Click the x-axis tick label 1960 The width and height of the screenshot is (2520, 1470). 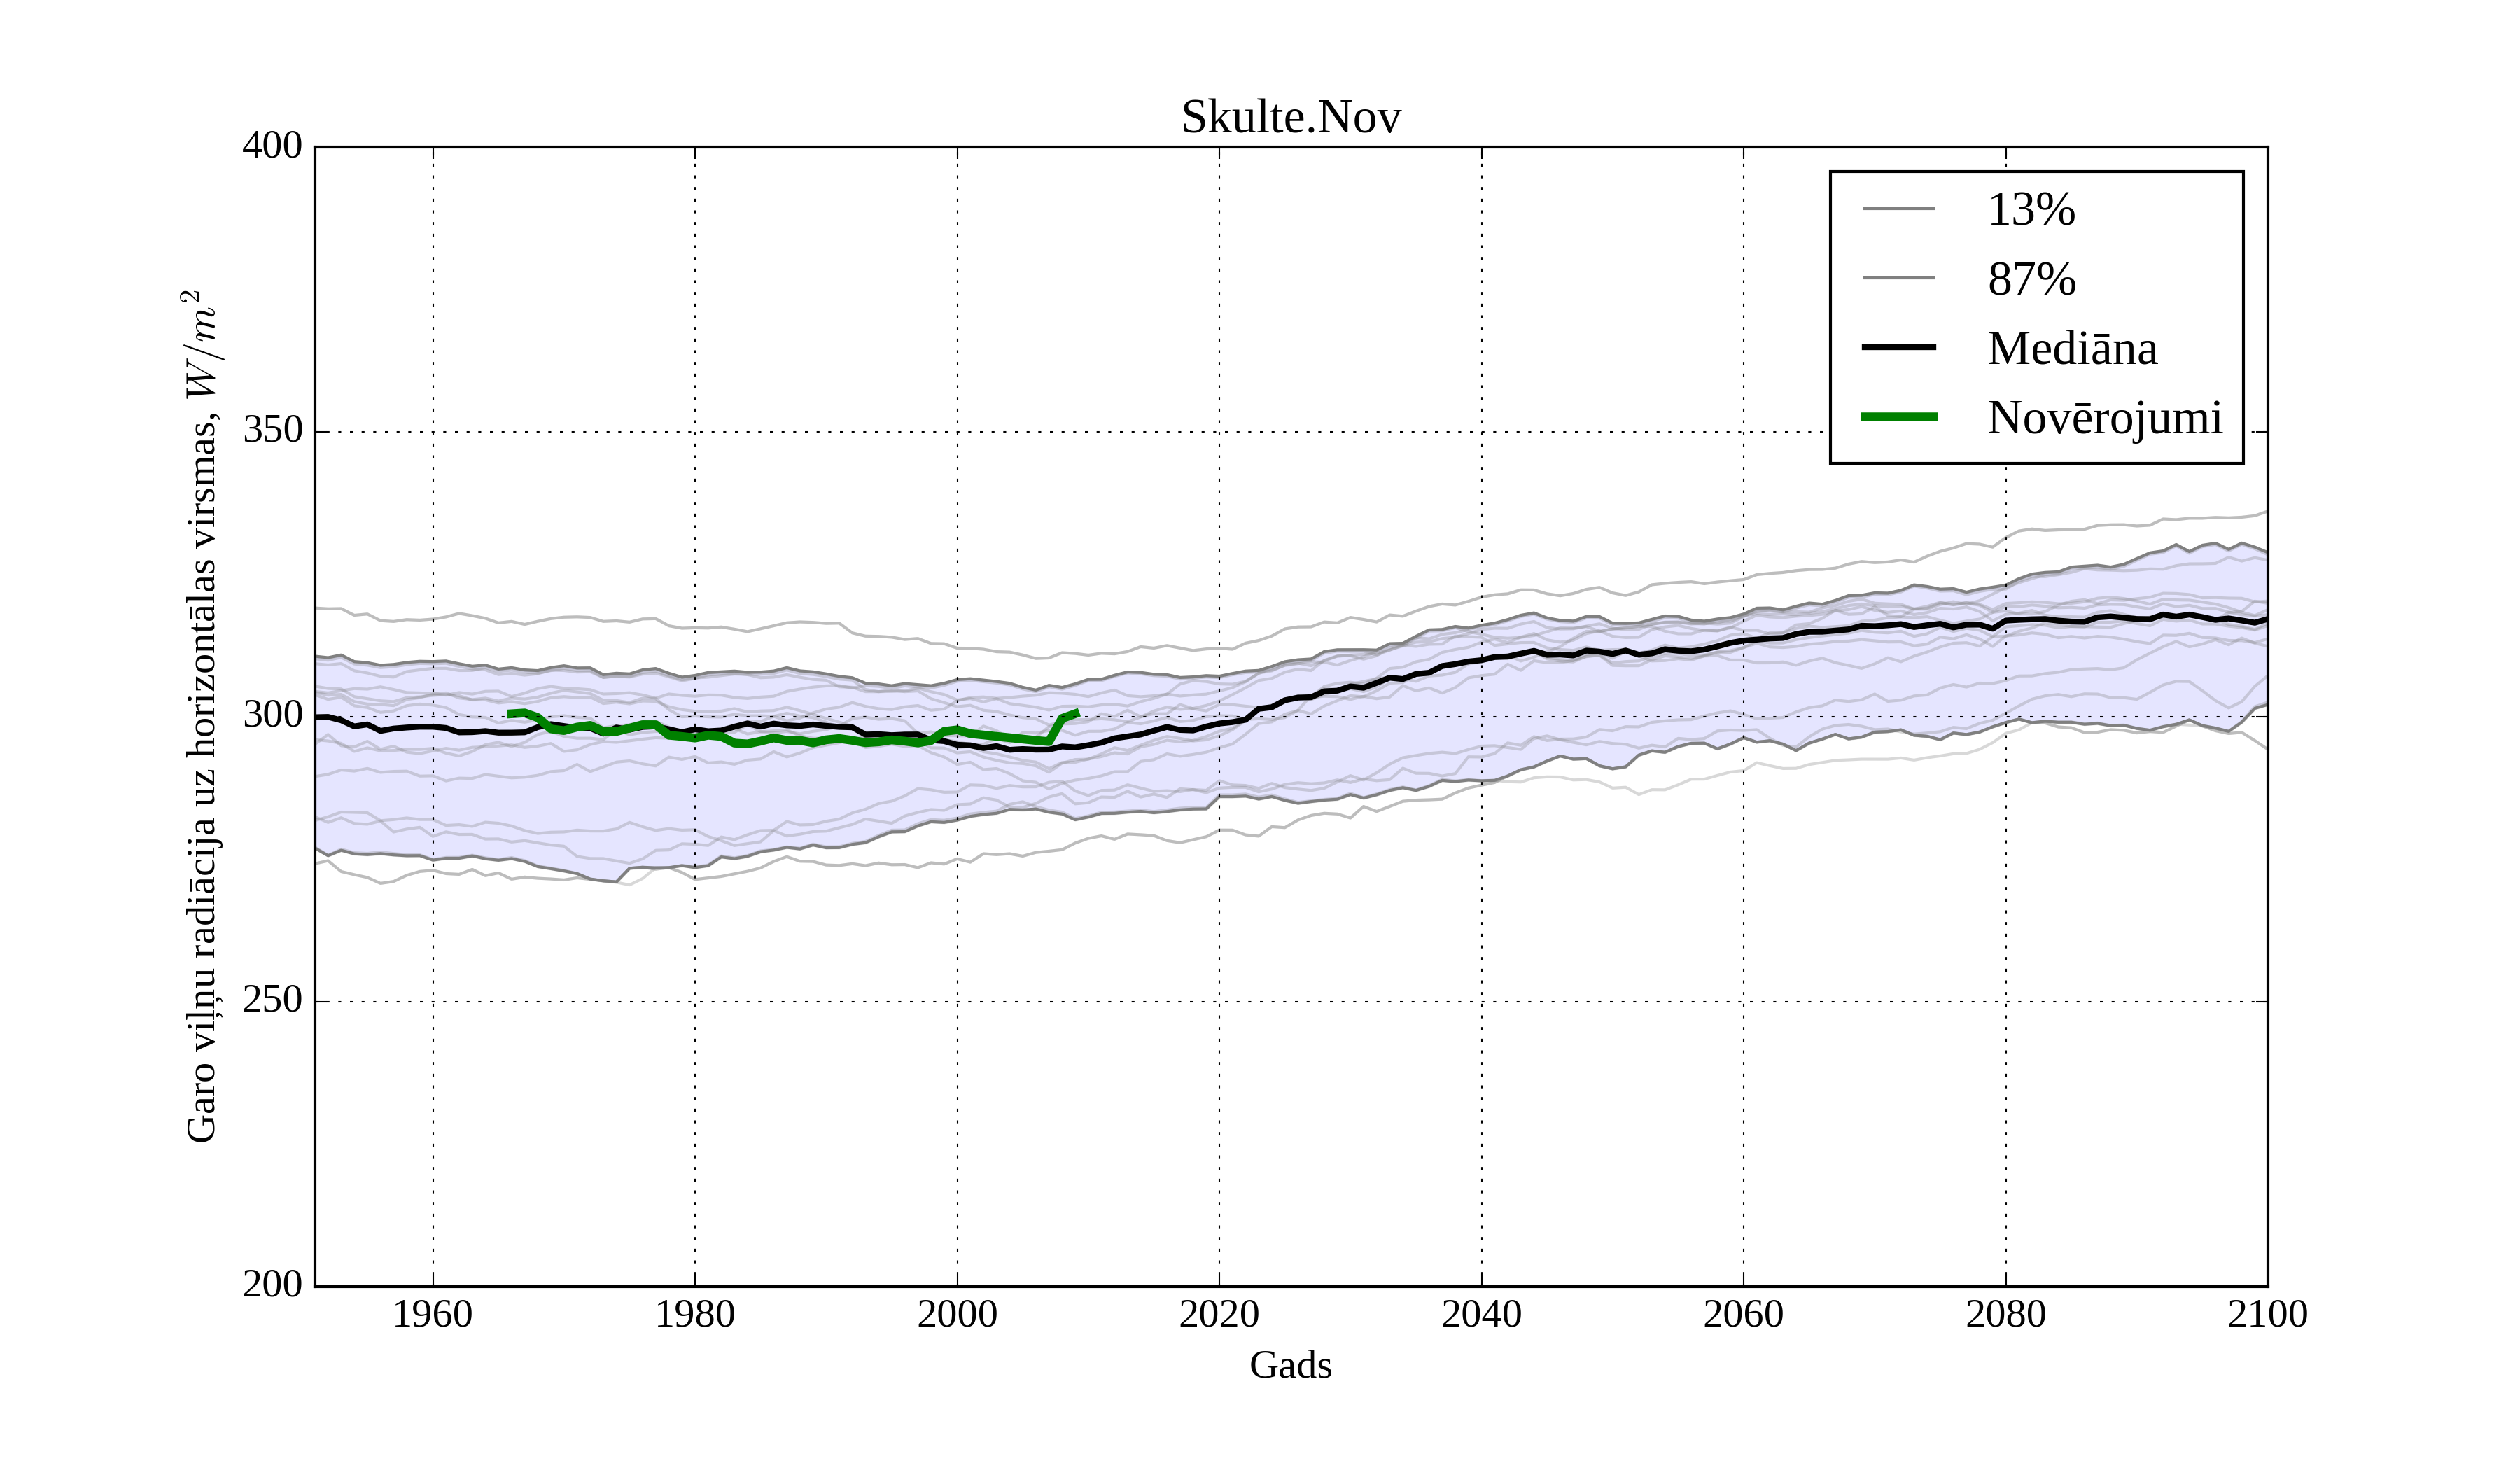tap(432, 1314)
